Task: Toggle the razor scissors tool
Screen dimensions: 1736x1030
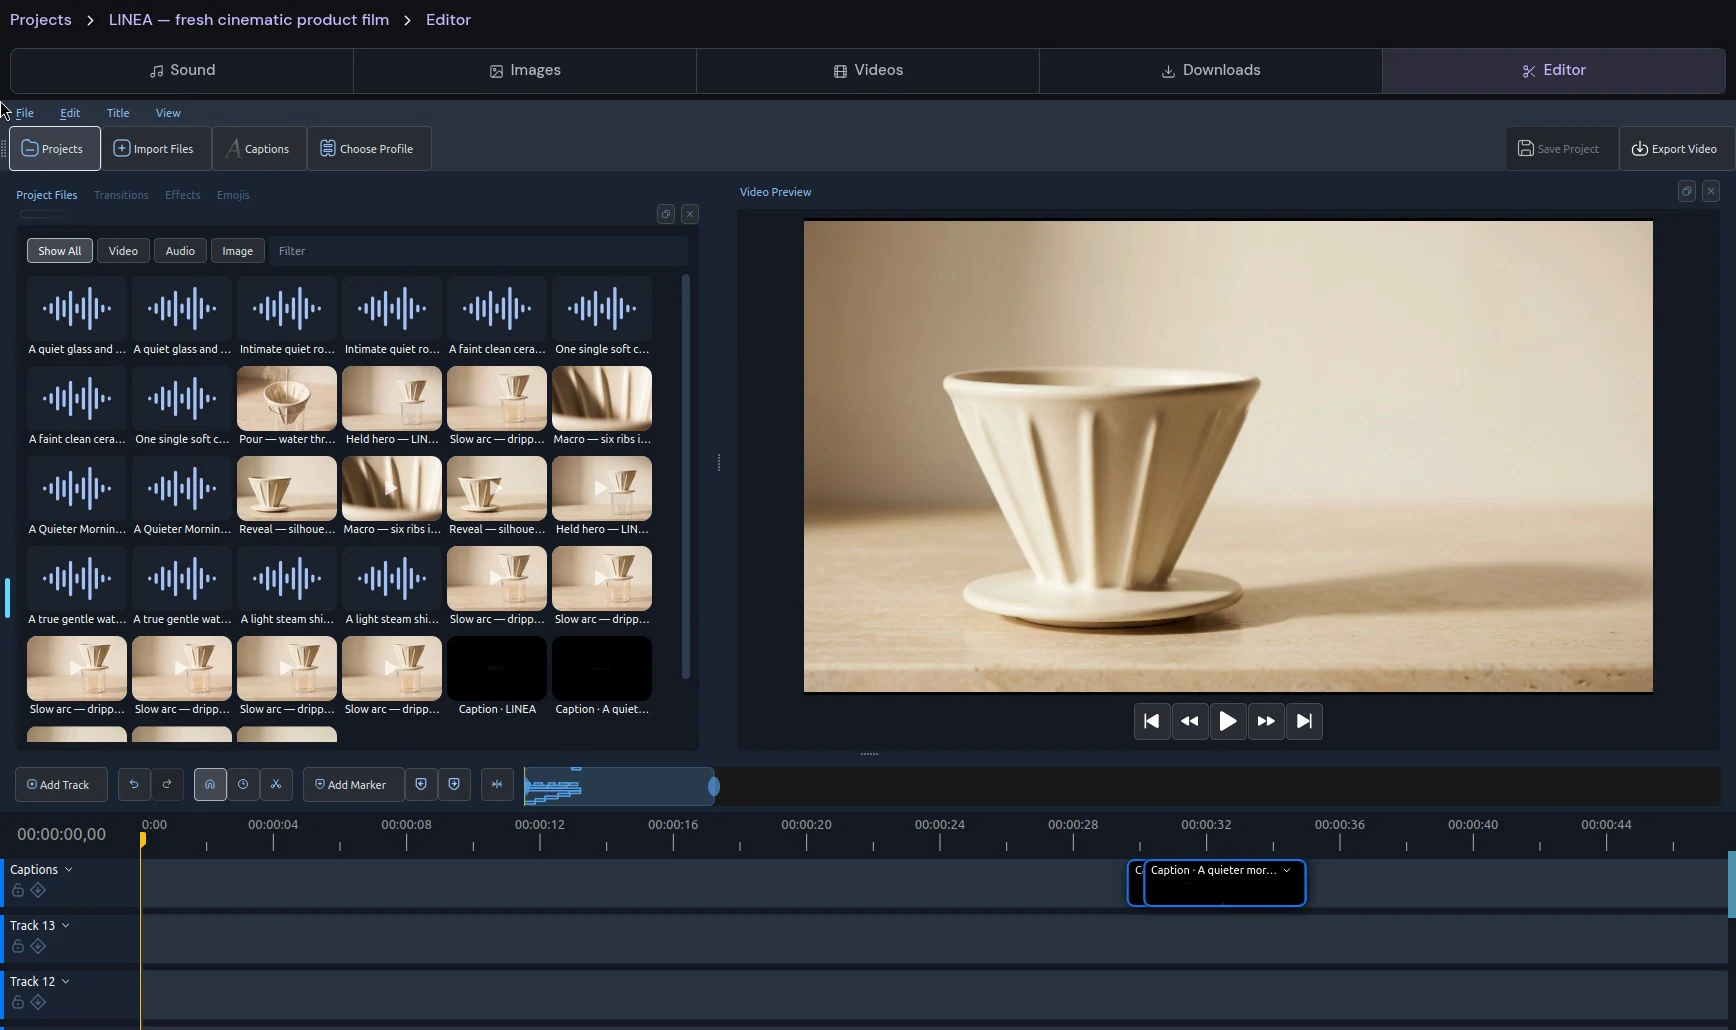Action: click(x=276, y=785)
